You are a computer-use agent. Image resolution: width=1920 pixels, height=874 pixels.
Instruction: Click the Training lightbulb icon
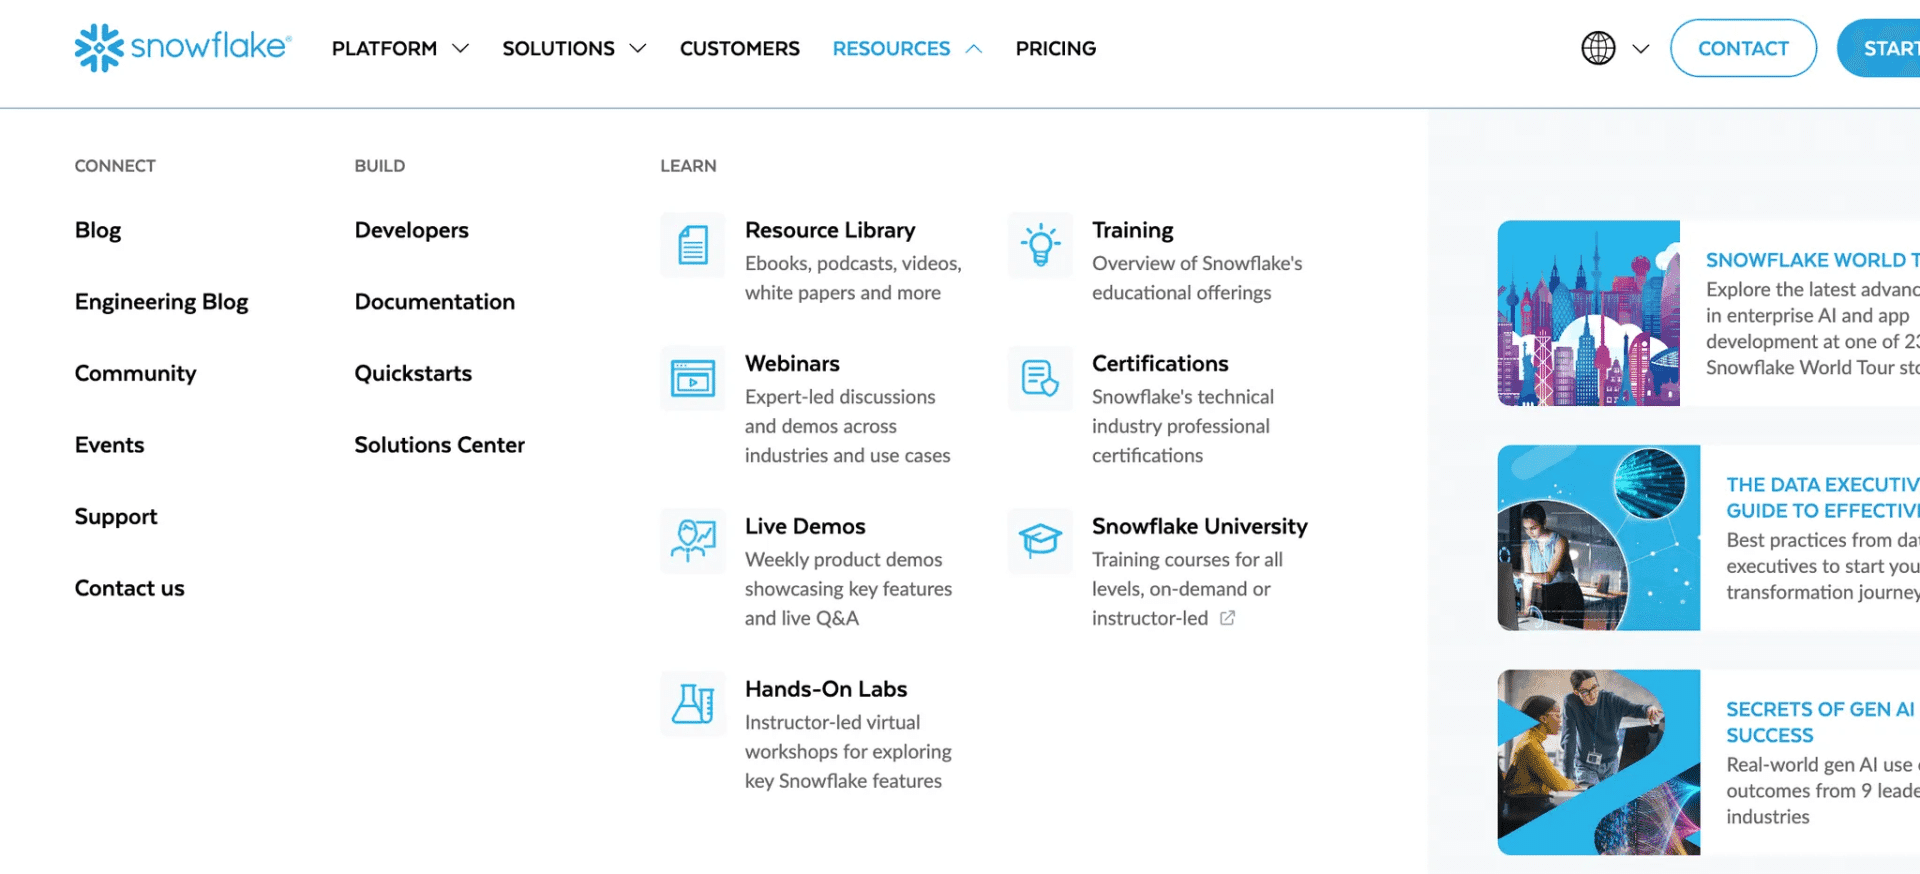tap(1040, 245)
